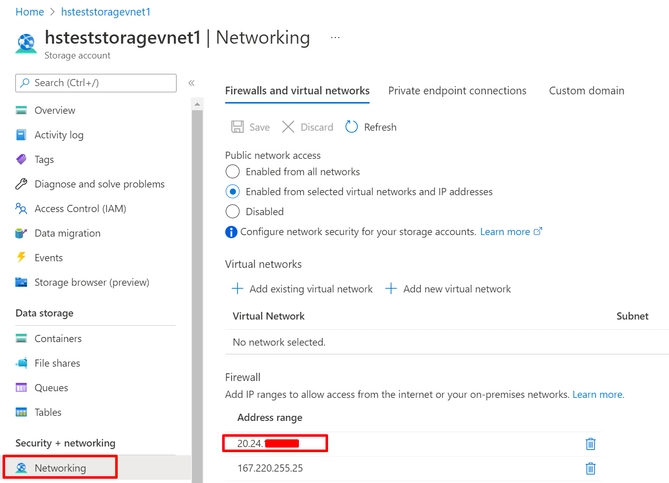Click Add existing virtual network
669x483 pixels.
tap(301, 289)
